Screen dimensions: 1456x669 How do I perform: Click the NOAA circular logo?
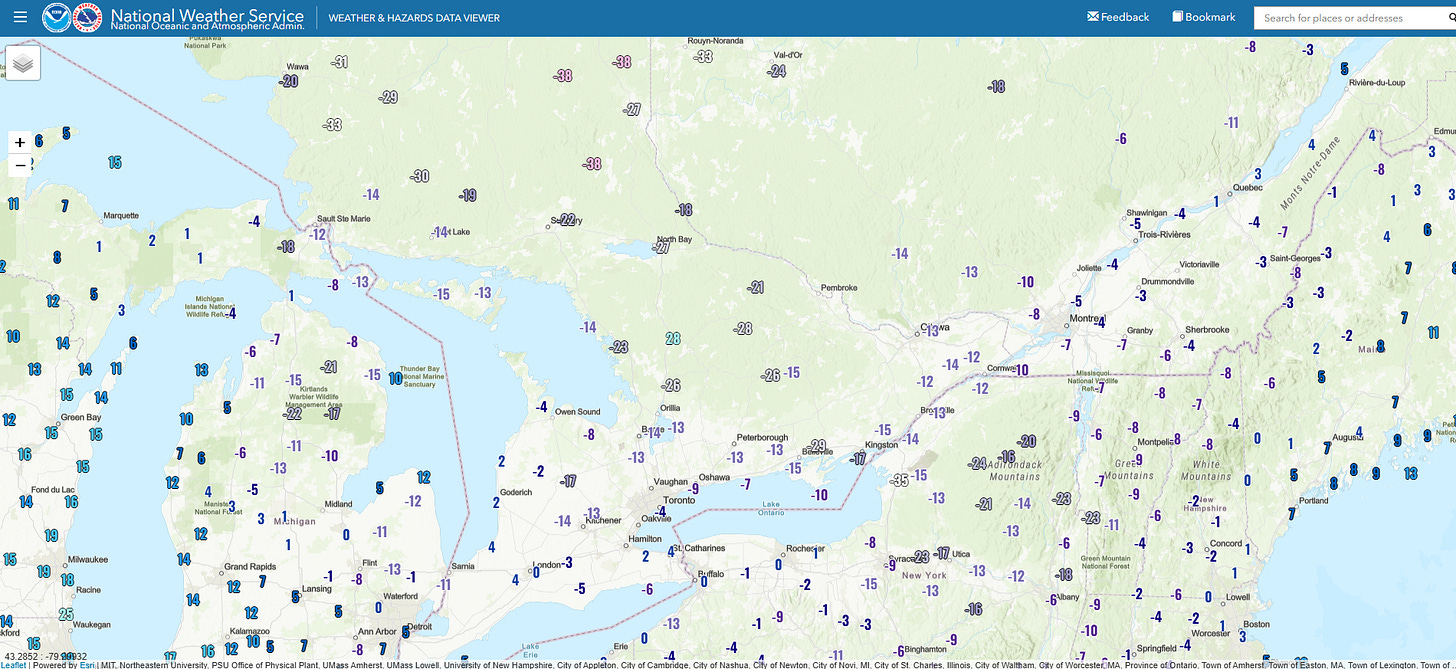(56, 17)
